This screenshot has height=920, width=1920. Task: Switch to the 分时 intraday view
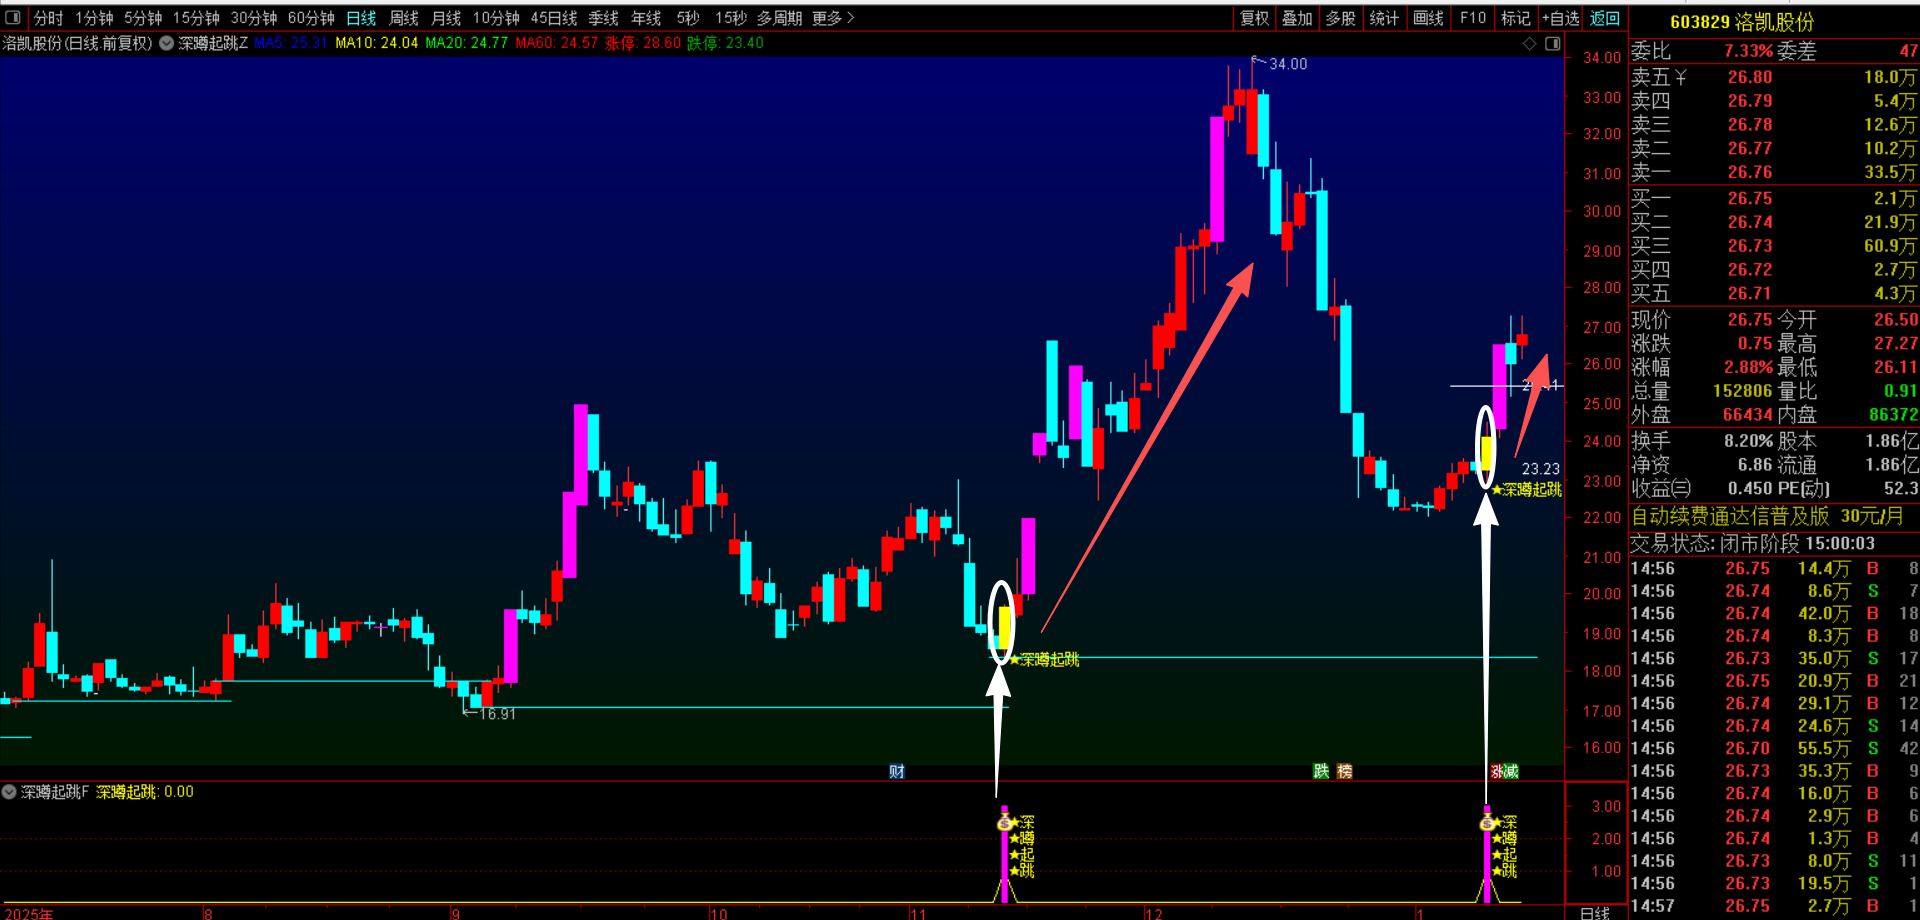pyautogui.click(x=48, y=18)
